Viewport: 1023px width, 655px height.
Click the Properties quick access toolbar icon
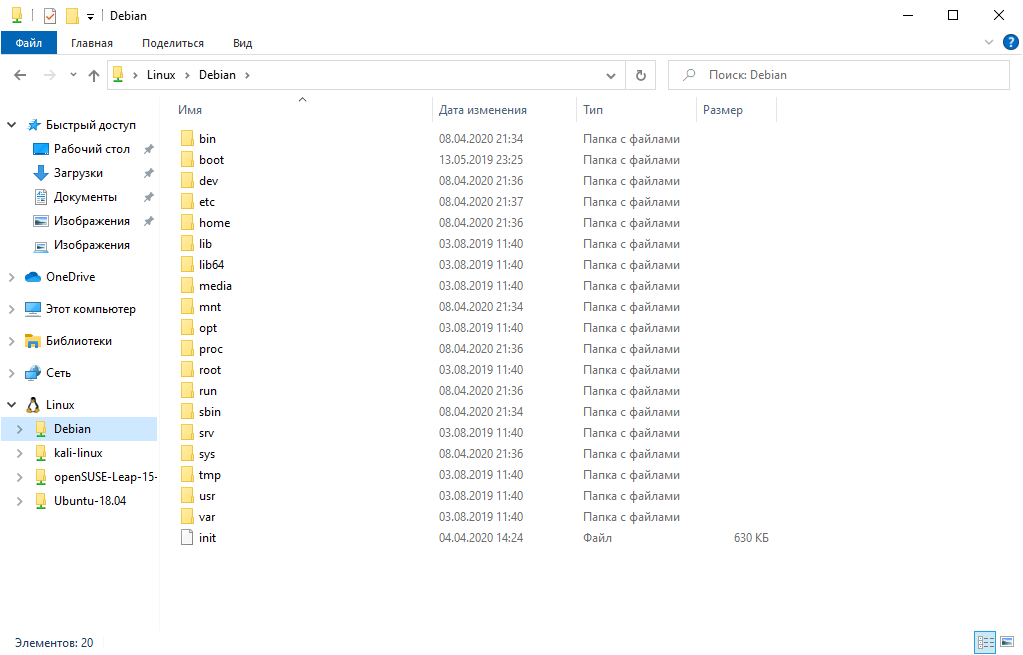[50, 16]
